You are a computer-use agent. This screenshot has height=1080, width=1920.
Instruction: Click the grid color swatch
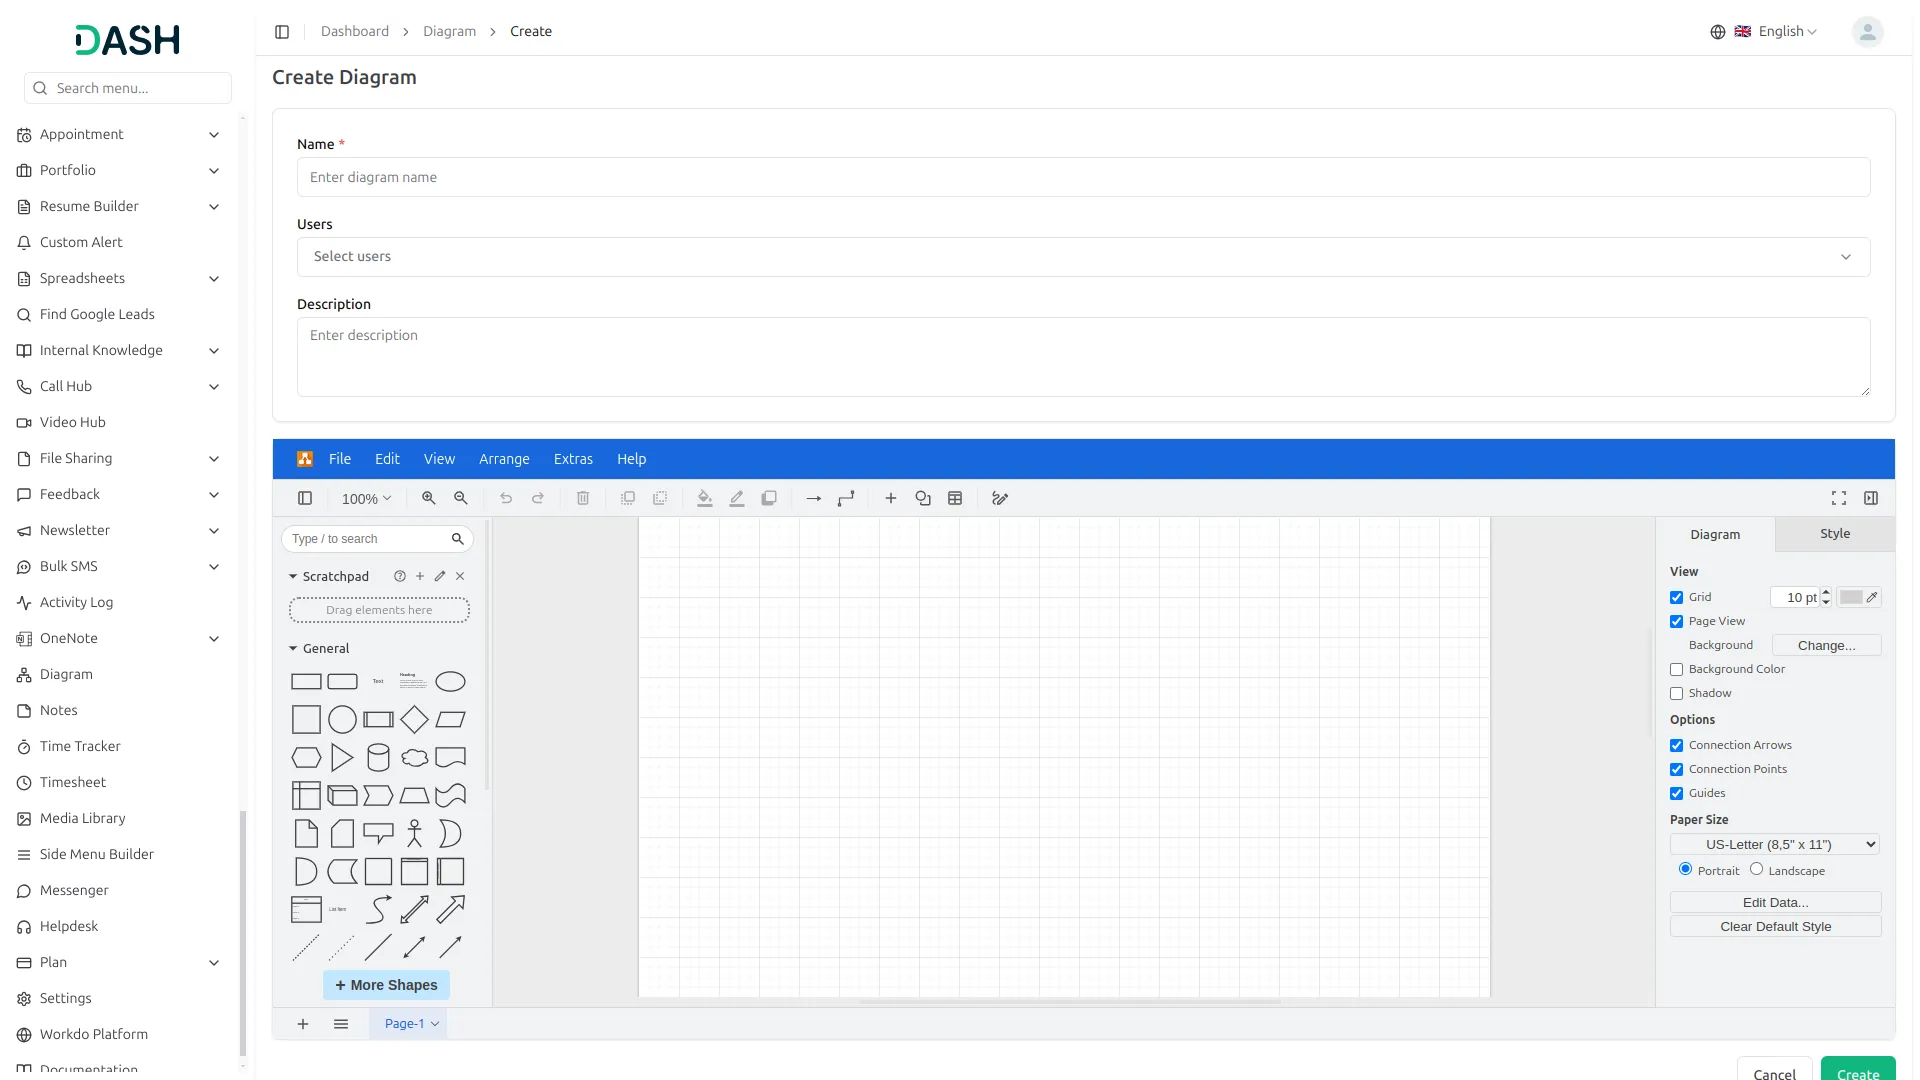[x=1853, y=597]
